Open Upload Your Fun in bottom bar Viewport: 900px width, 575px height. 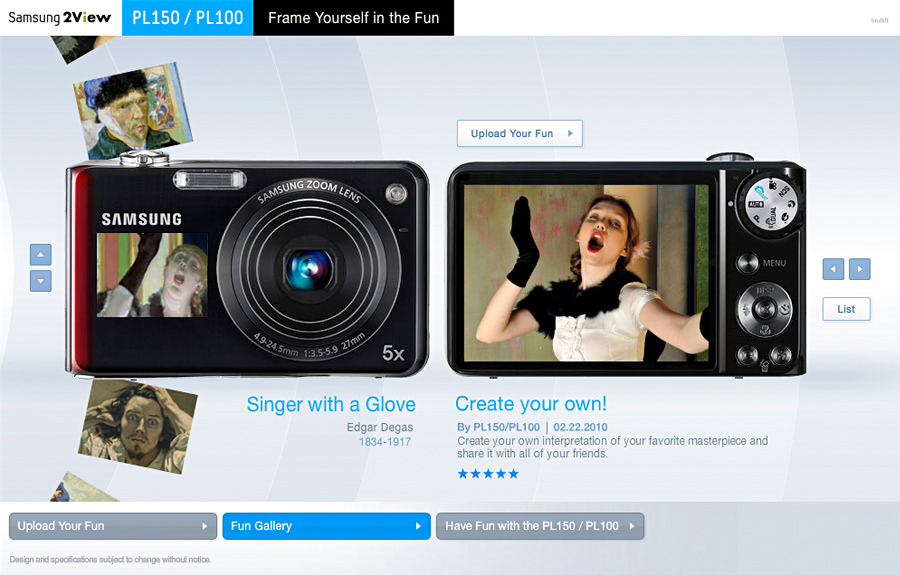tap(113, 526)
